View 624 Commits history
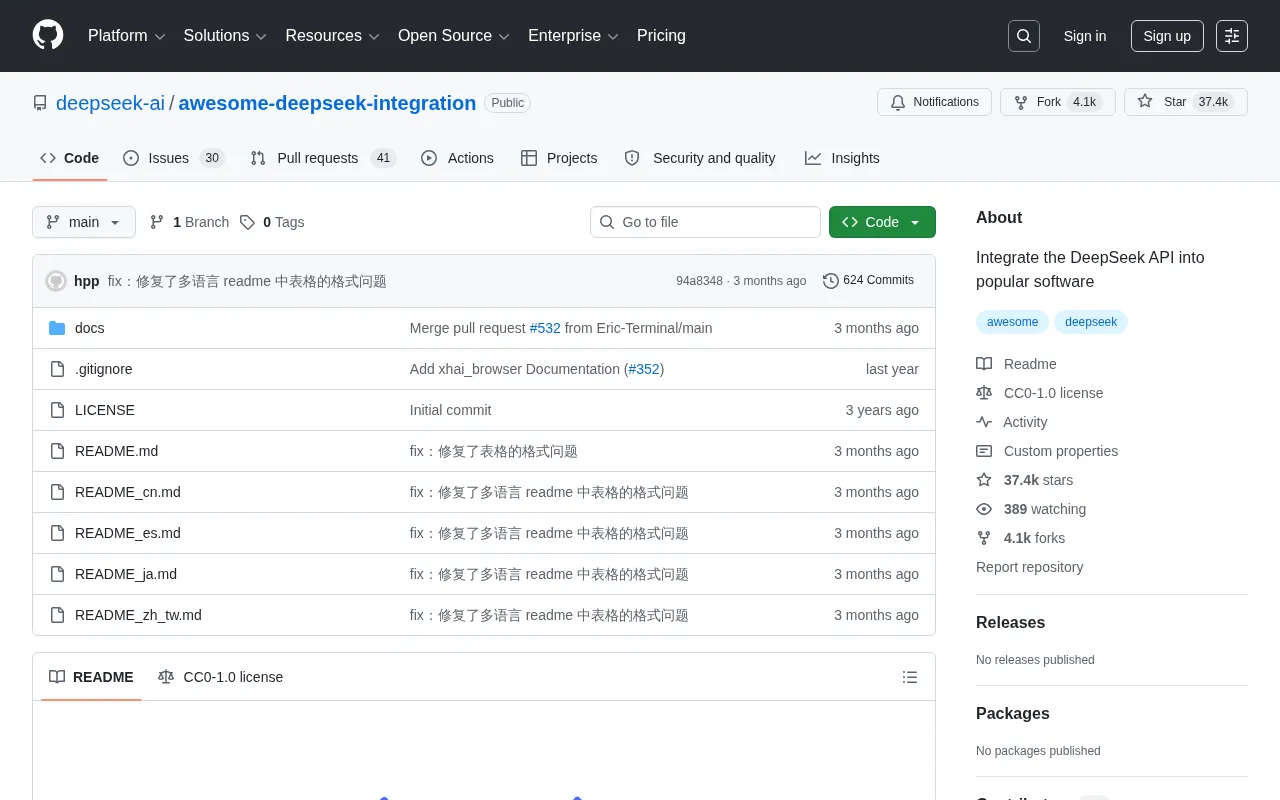This screenshot has height=800, width=1280. 868,280
